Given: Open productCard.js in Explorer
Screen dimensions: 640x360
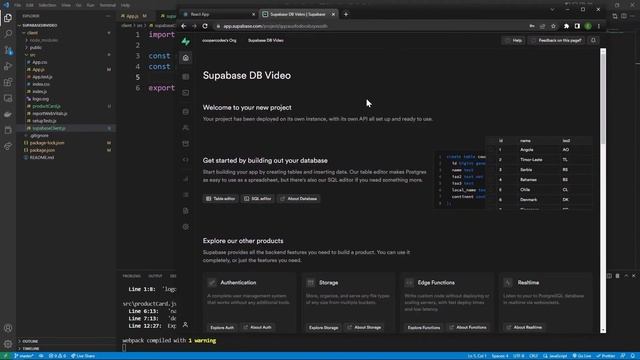Looking at the screenshot, I should click(46, 106).
